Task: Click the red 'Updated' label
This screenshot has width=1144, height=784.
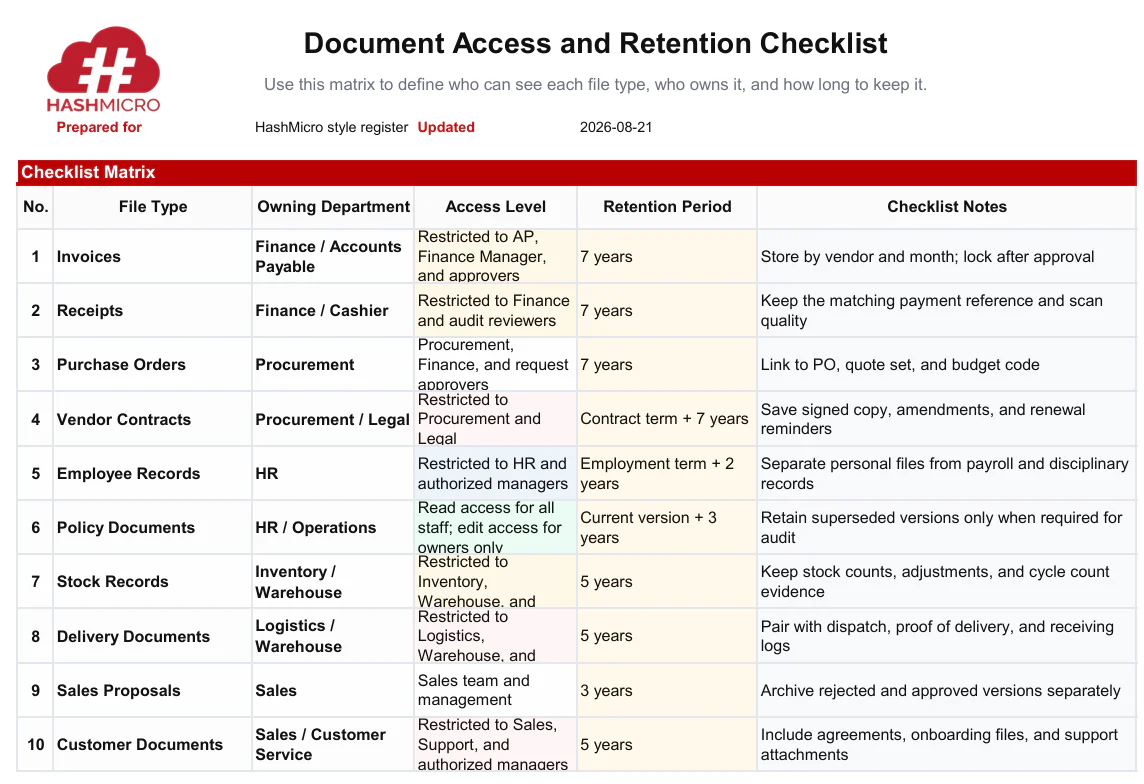Action: point(446,127)
